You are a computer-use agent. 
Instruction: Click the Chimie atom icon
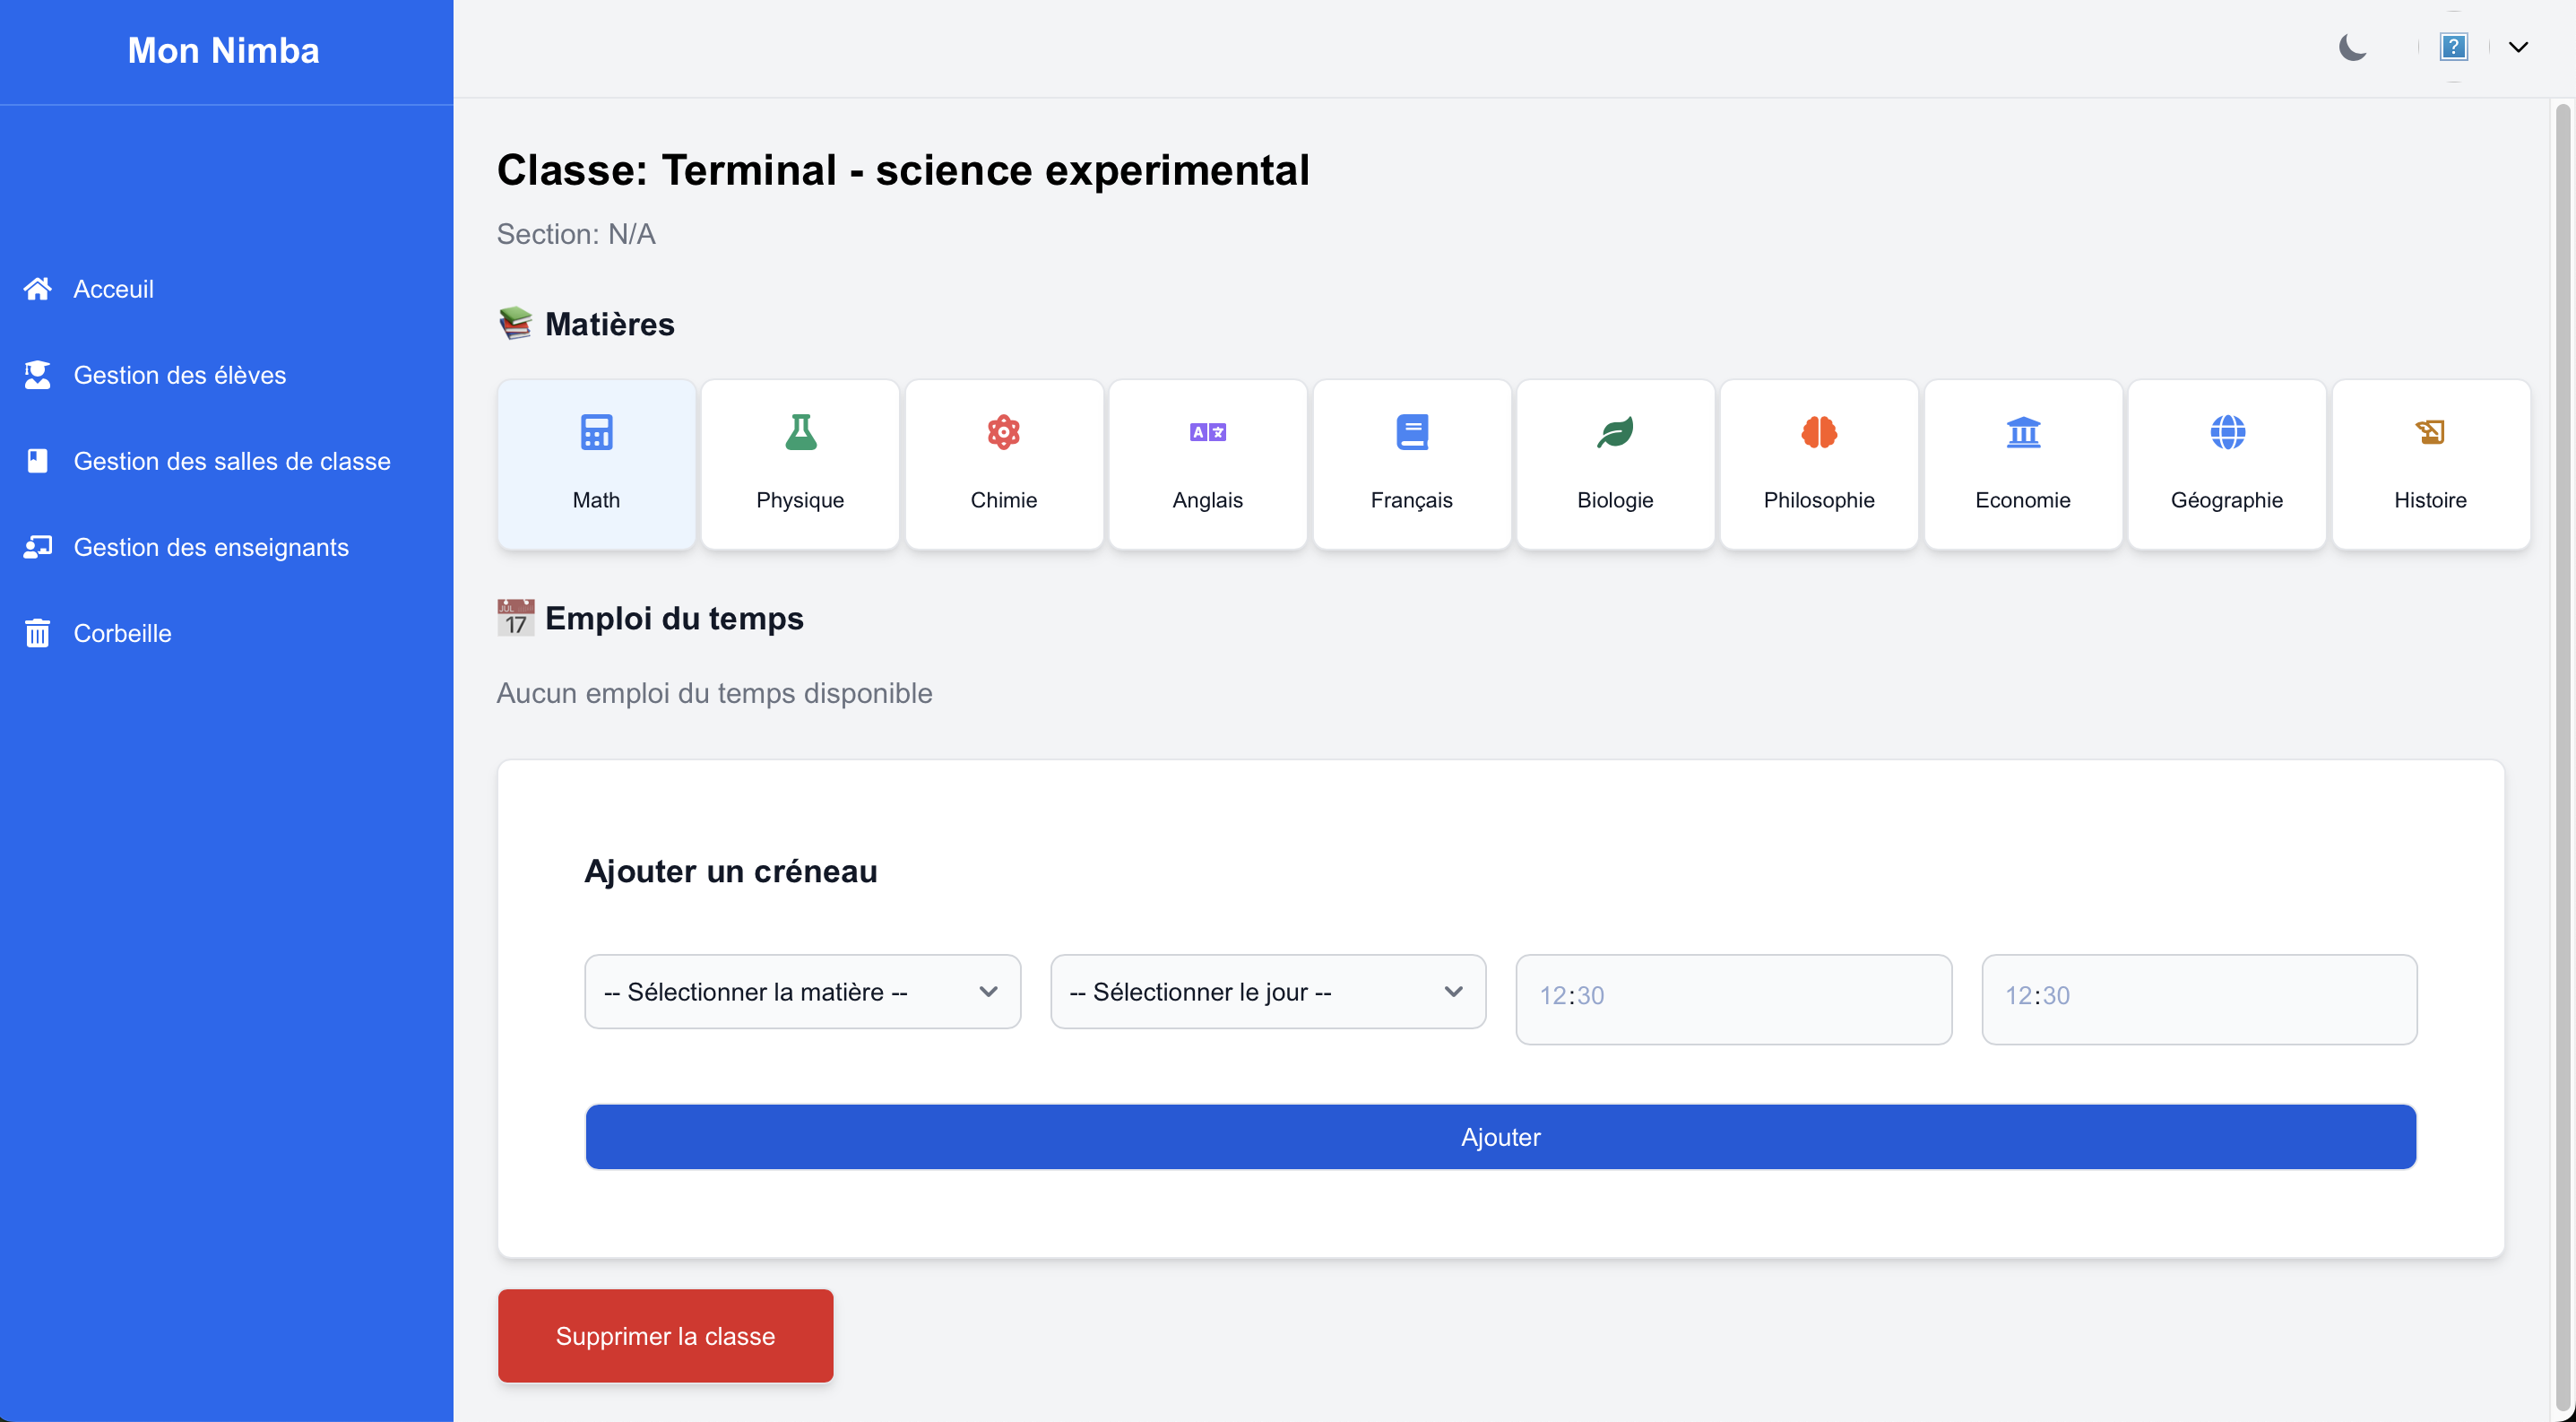[x=1004, y=432]
